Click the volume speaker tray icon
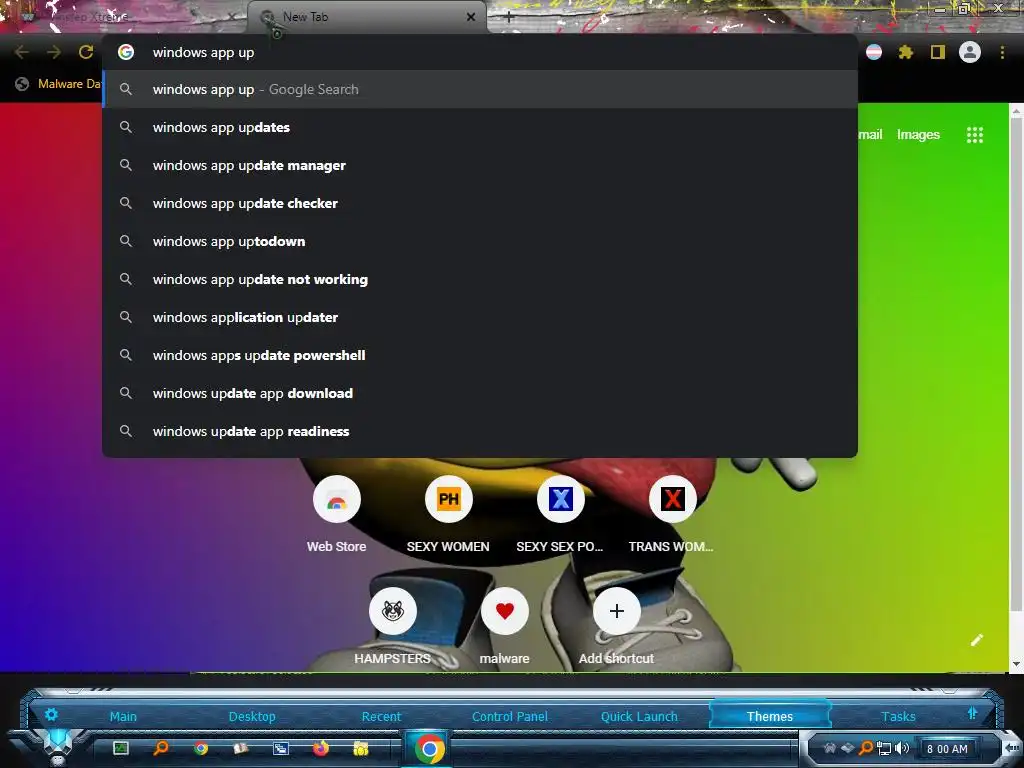Viewport: 1024px width, 768px height. click(x=902, y=748)
